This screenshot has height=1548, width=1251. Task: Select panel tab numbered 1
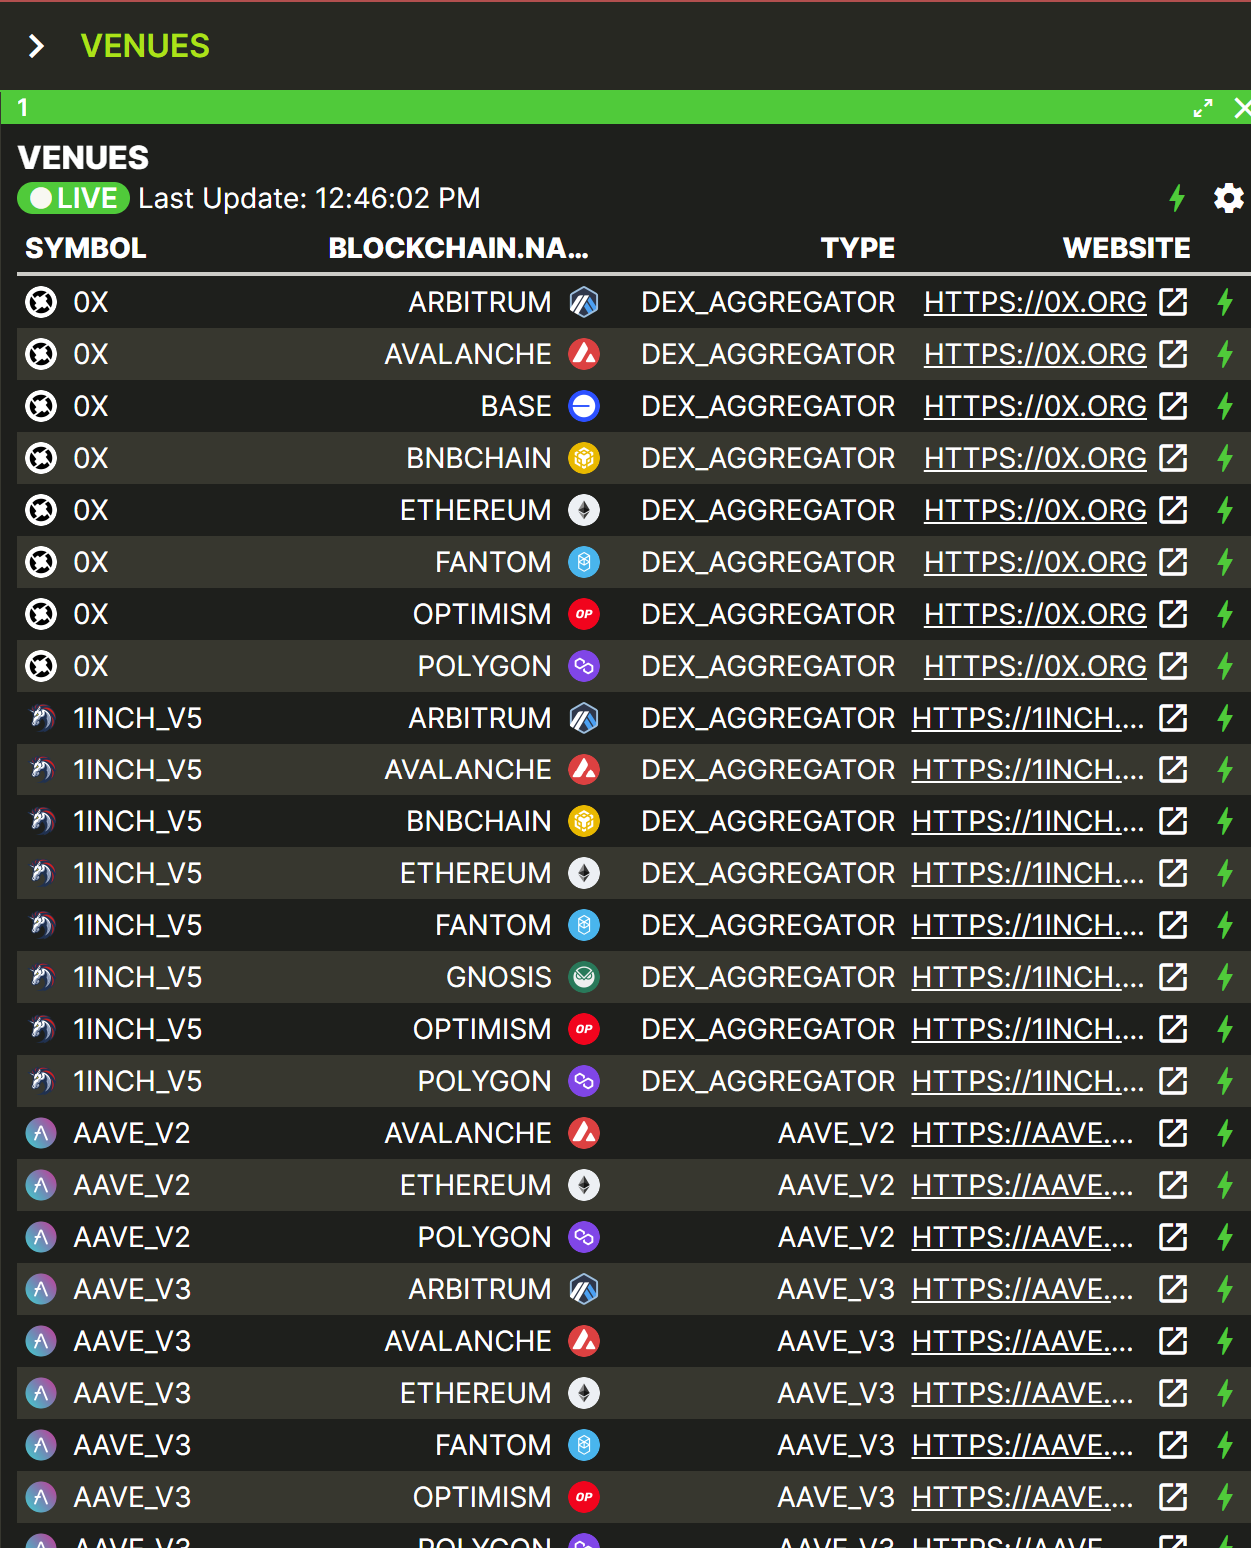pyautogui.click(x=22, y=107)
